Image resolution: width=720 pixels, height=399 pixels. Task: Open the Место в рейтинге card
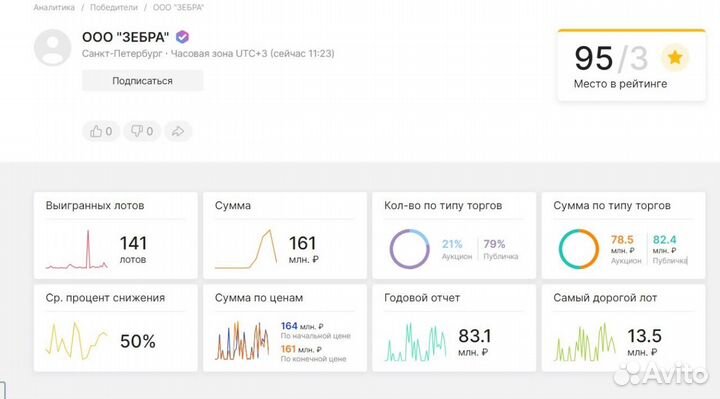coord(631,65)
